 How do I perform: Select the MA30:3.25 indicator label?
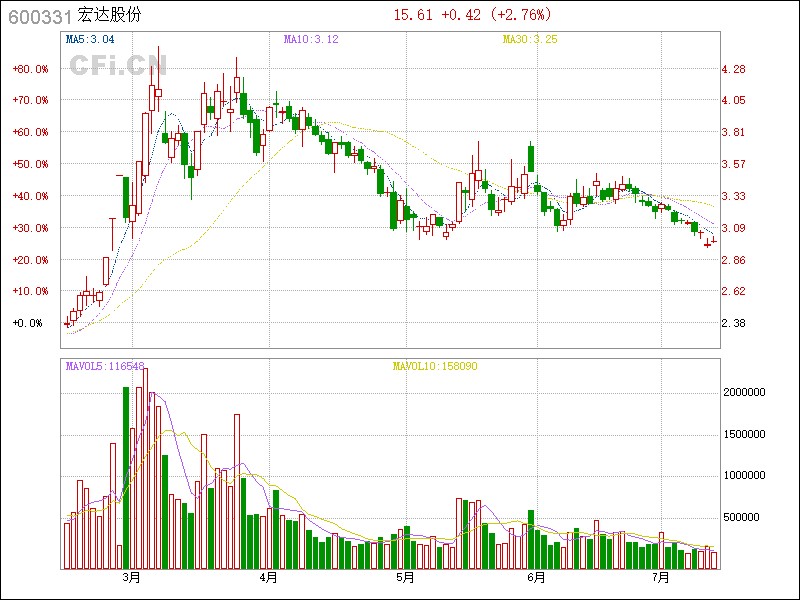[x=529, y=40]
